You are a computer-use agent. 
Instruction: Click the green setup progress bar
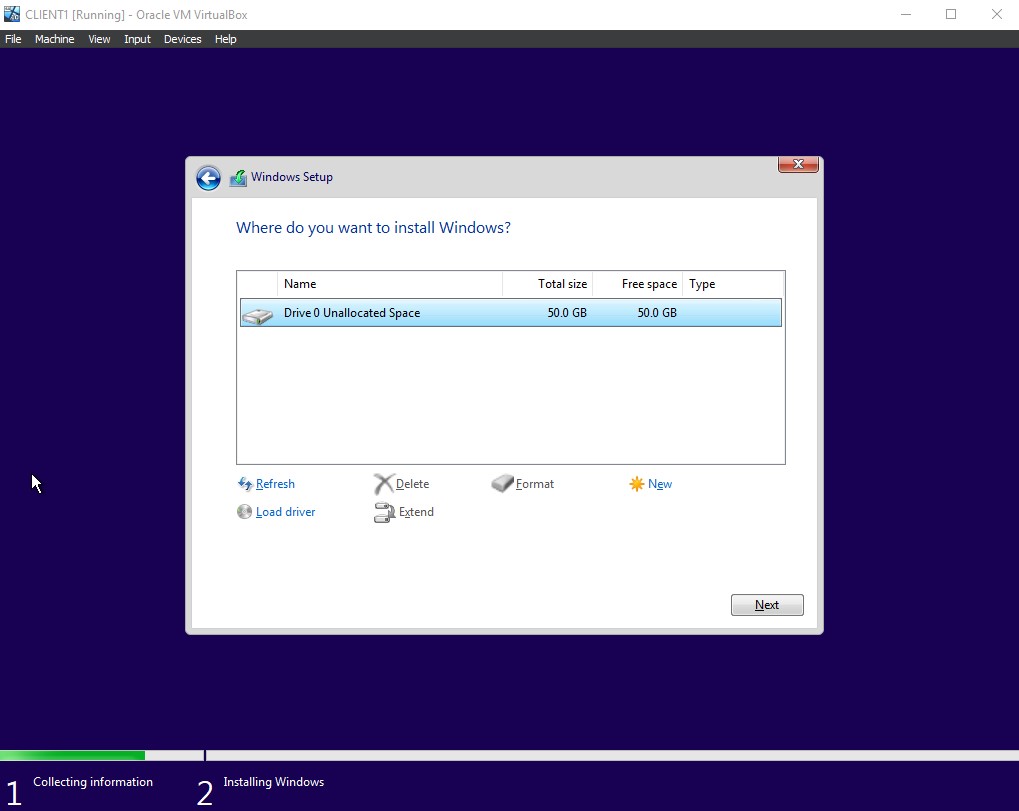click(72, 755)
